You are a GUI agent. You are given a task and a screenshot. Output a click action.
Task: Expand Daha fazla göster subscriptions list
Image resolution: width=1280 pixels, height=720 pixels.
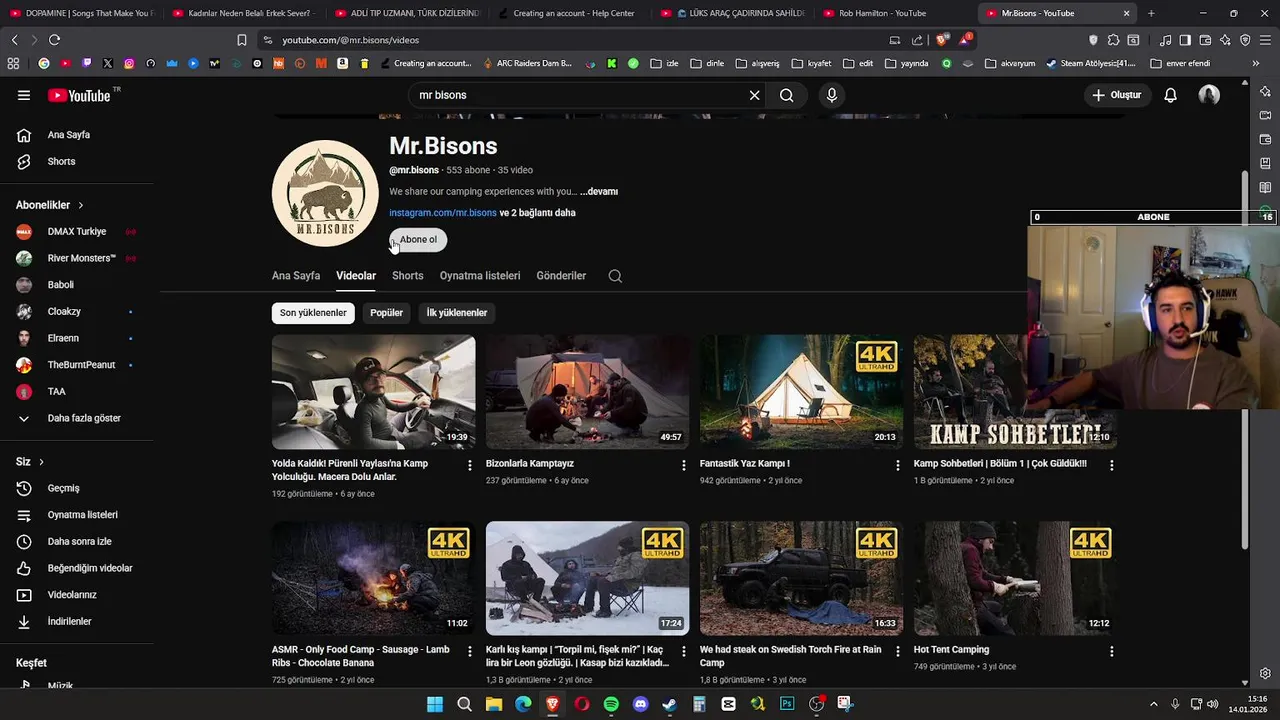coord(82,418)
